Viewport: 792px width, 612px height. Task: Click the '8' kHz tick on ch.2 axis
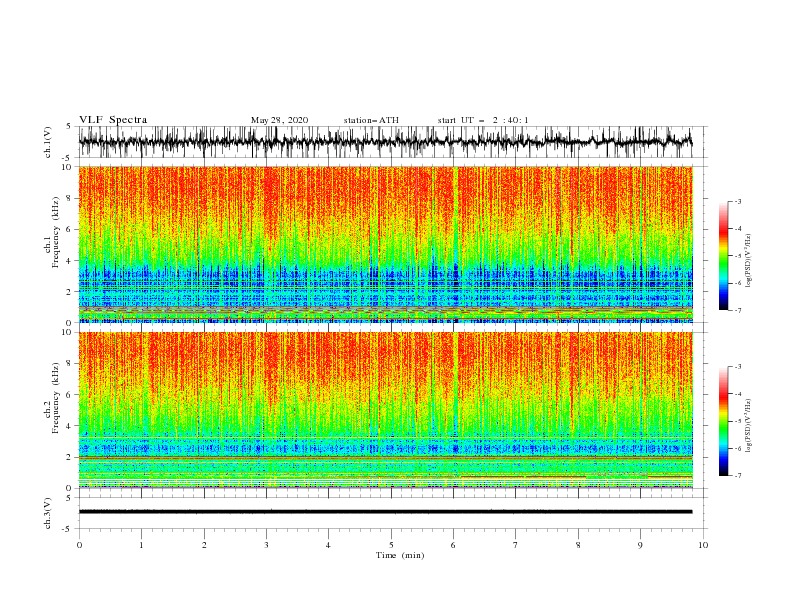click(70, 364)
